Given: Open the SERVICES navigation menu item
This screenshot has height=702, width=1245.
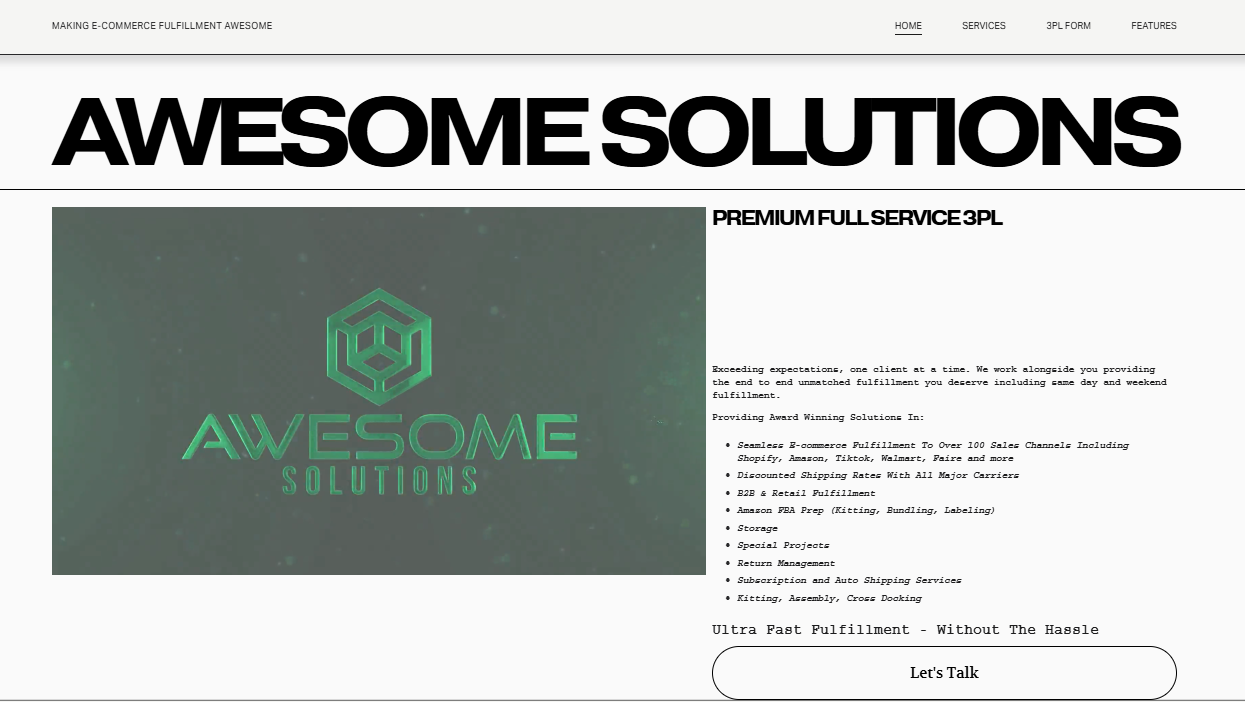Looking at the screenshot, I should (983, 26).
